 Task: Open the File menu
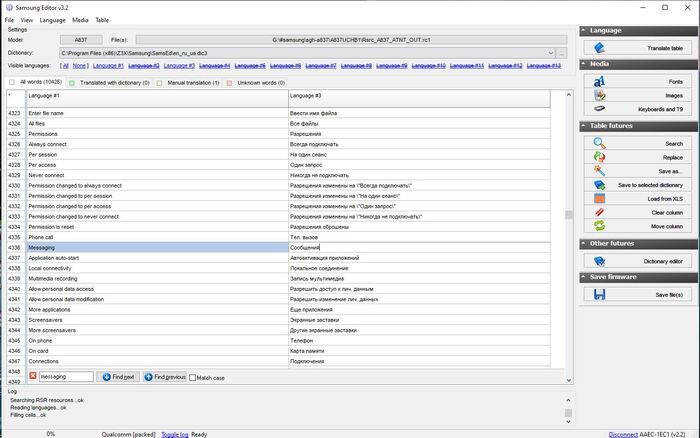pyautogui.click(x=9, y=20)
